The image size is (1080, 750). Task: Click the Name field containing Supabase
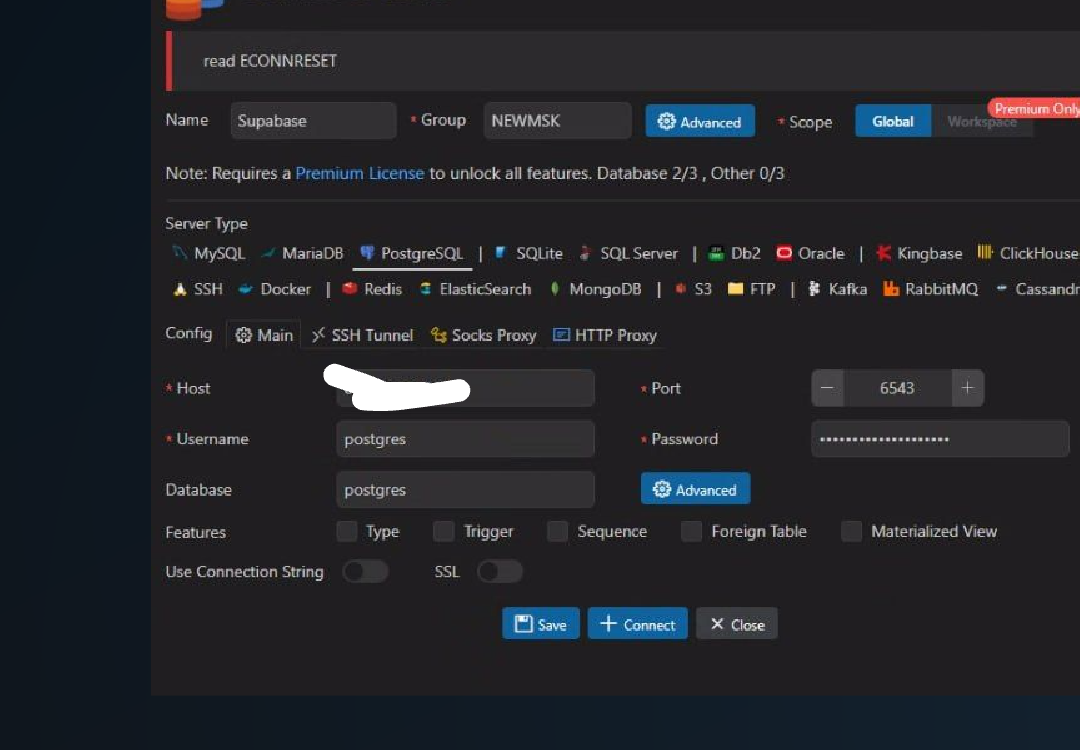[313, 121]
